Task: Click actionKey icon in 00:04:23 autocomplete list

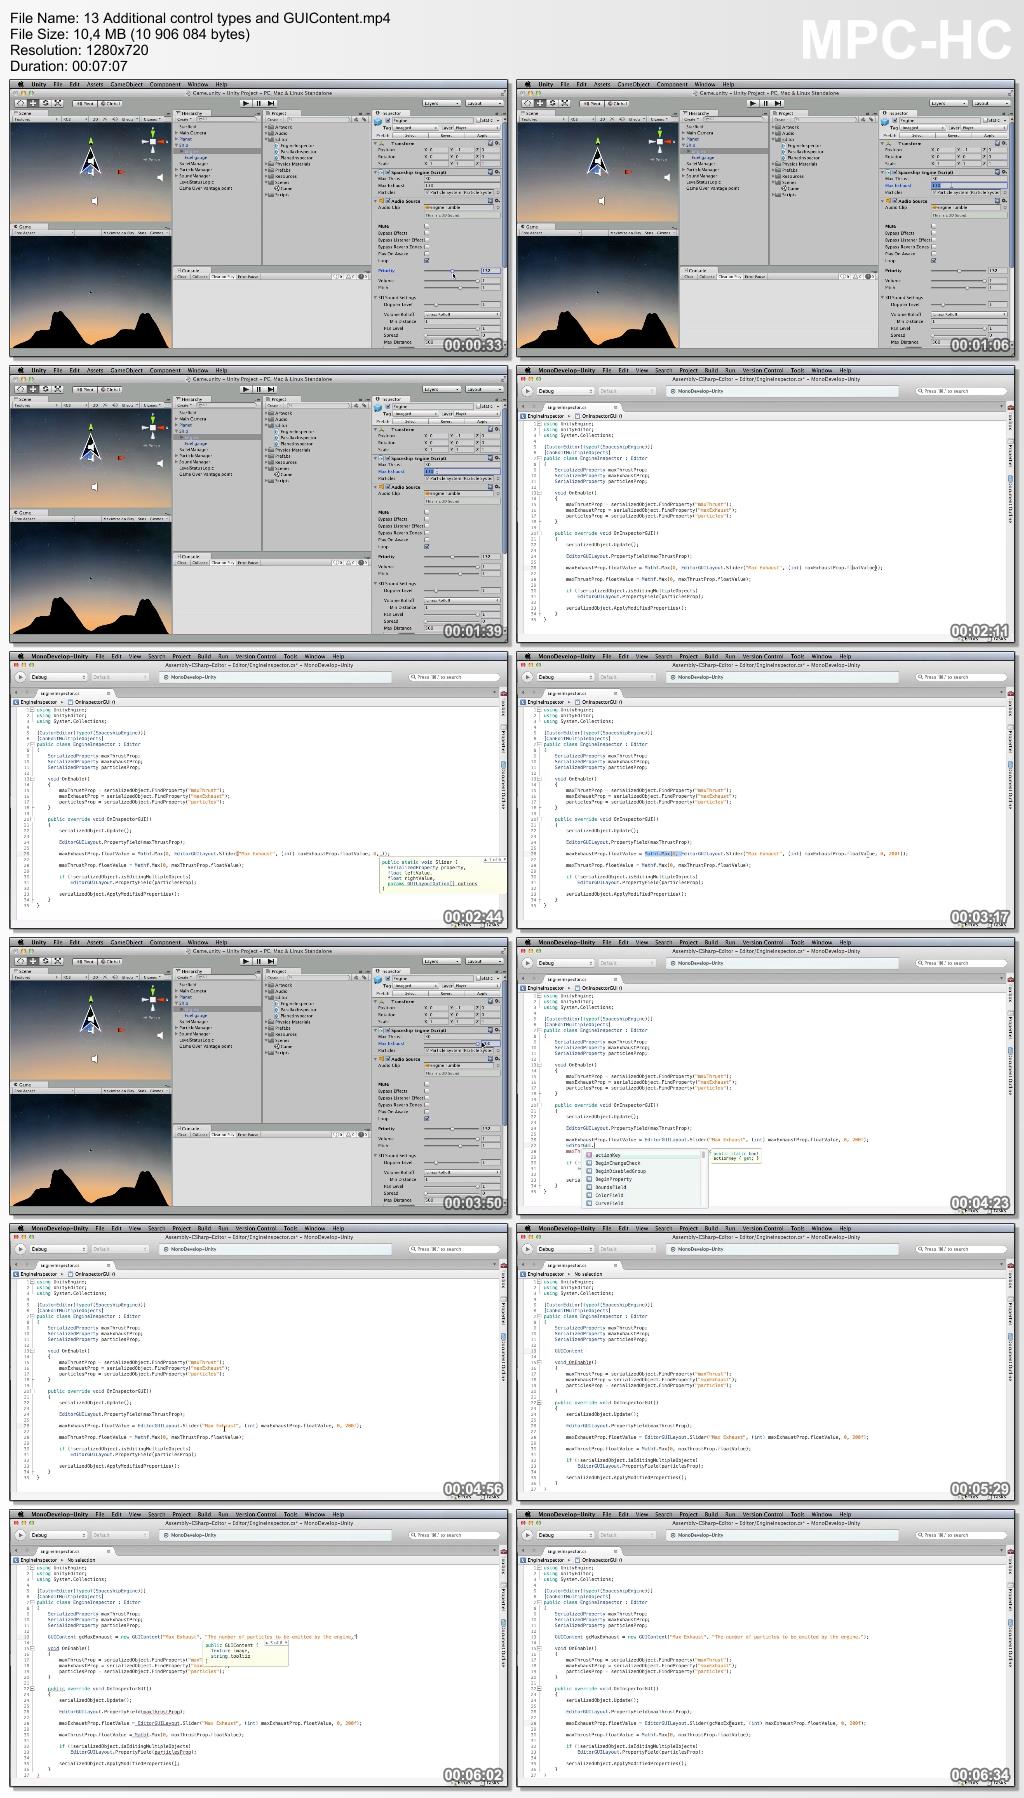Action: (589, 1155)
